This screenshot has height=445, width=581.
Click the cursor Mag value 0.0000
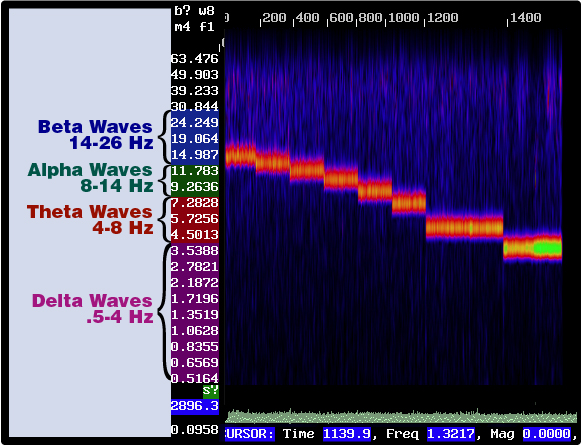click(547, 434)
